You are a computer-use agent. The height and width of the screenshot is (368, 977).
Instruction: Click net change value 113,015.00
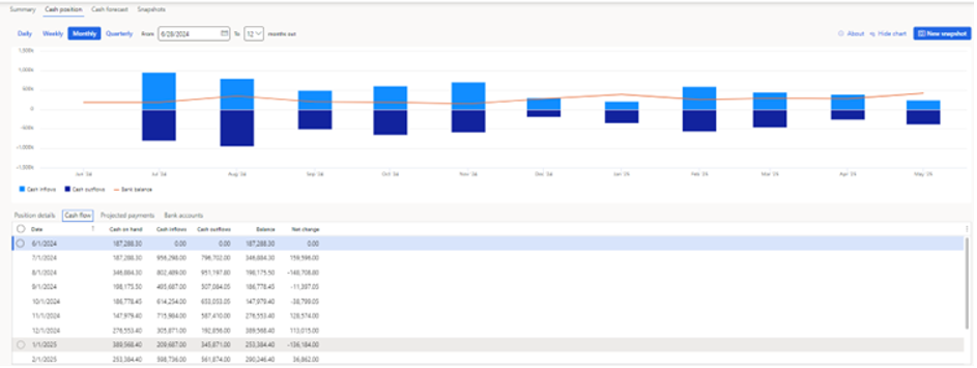[x=305, y=330]
